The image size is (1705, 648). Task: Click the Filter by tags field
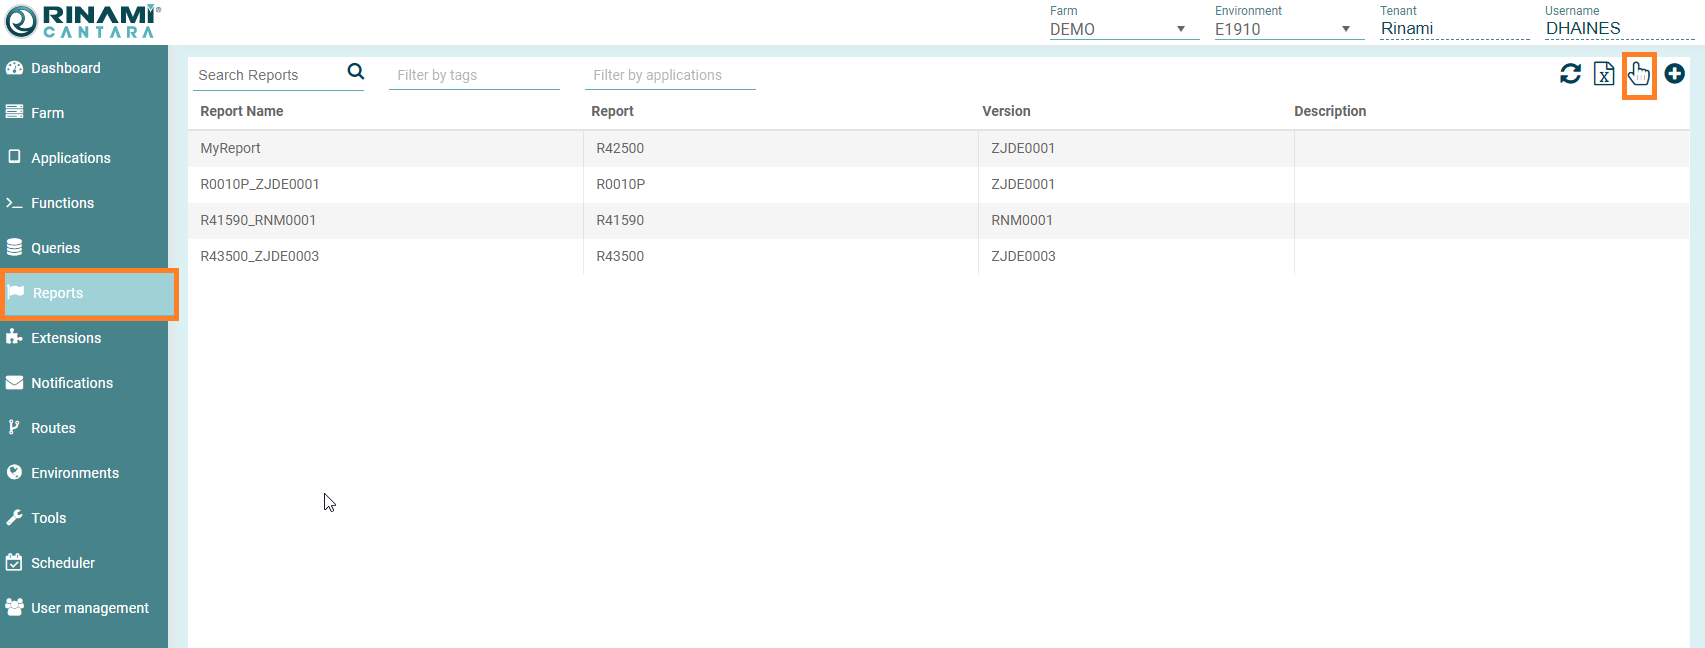[x=473, y=75]
